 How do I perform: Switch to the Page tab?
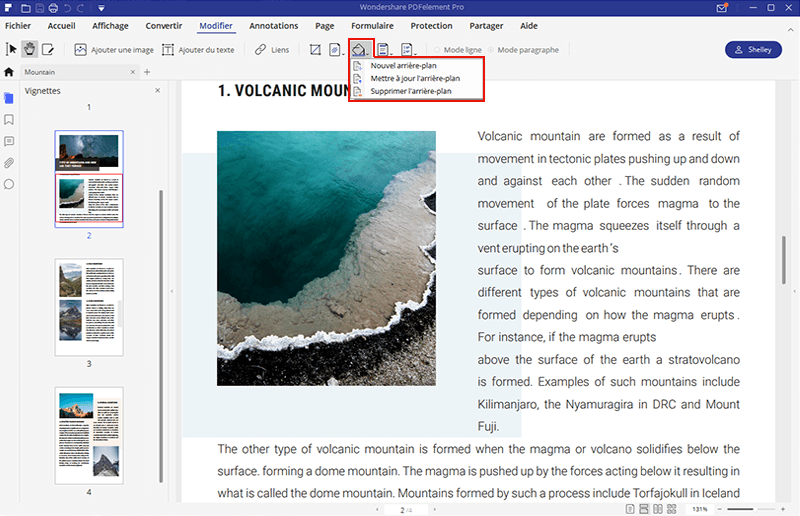point(324,26)
